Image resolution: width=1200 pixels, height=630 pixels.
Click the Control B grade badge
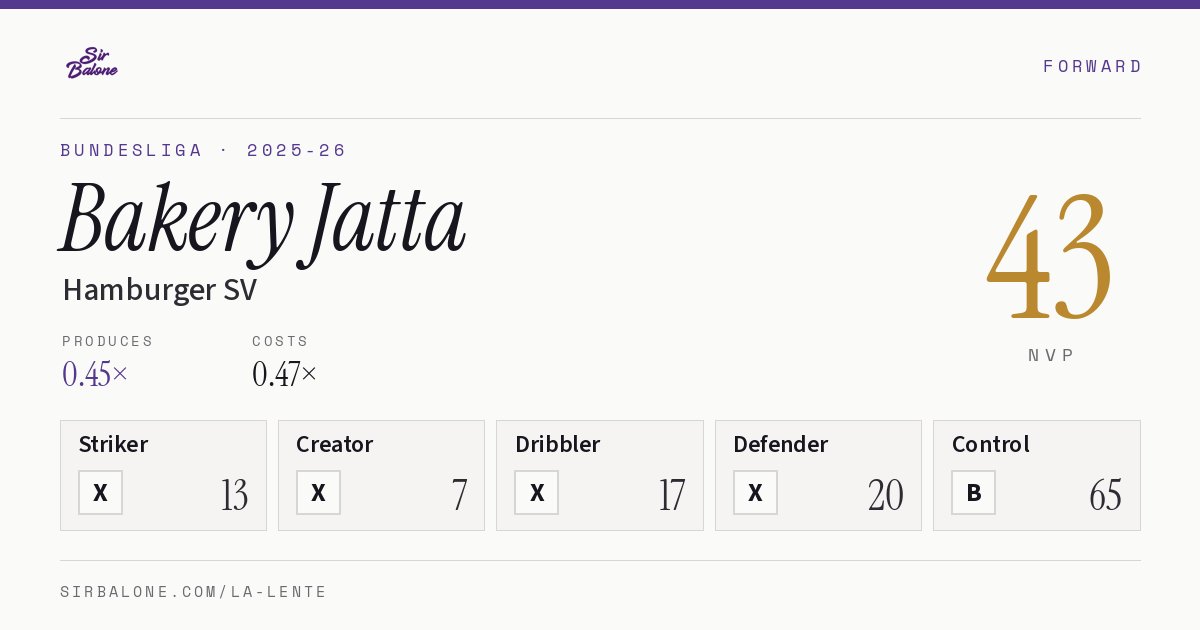coord(973,492)
